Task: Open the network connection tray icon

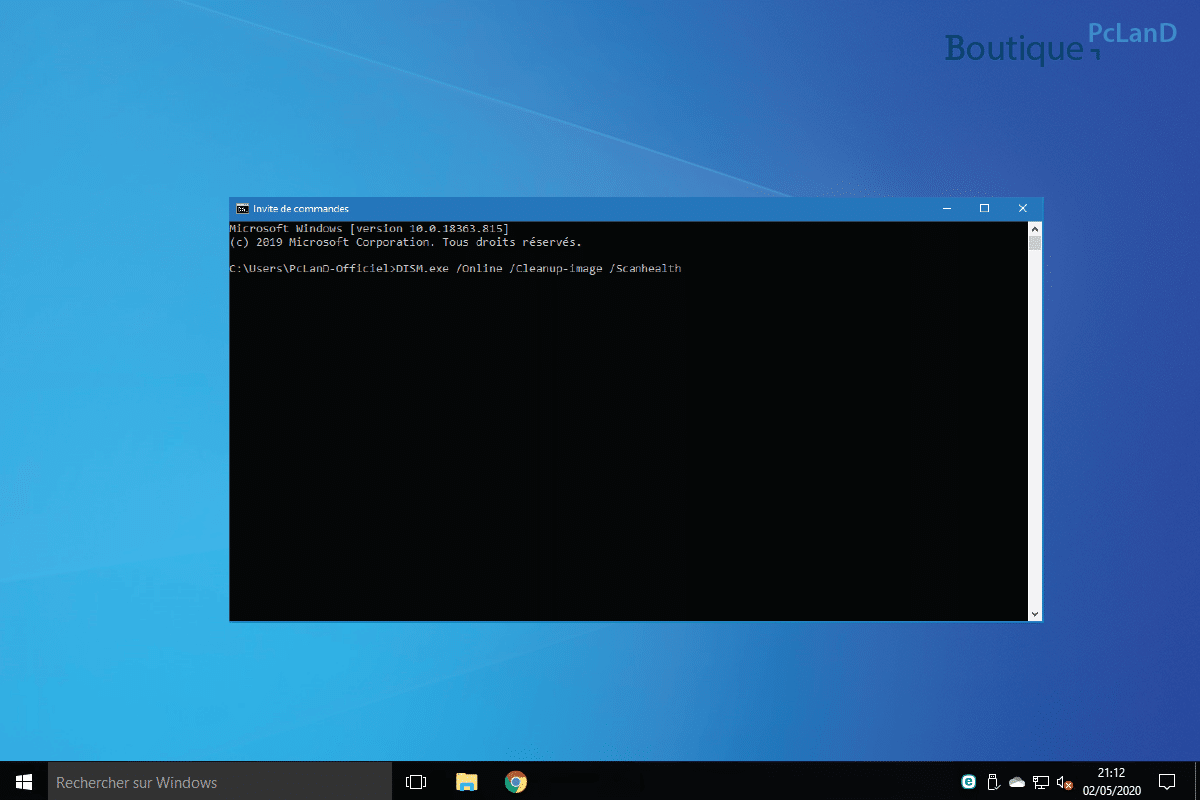Action: point(1041,781)
